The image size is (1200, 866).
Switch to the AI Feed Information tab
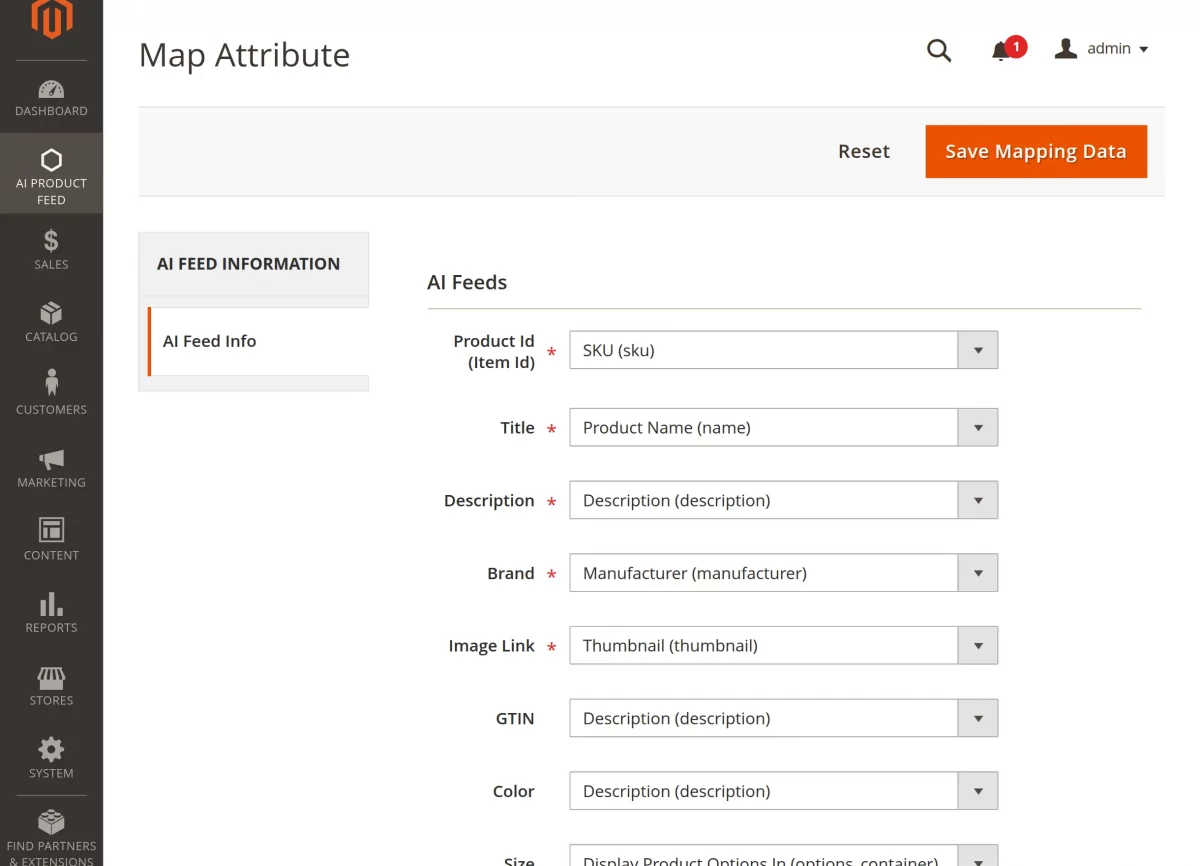tap(248, 263)
